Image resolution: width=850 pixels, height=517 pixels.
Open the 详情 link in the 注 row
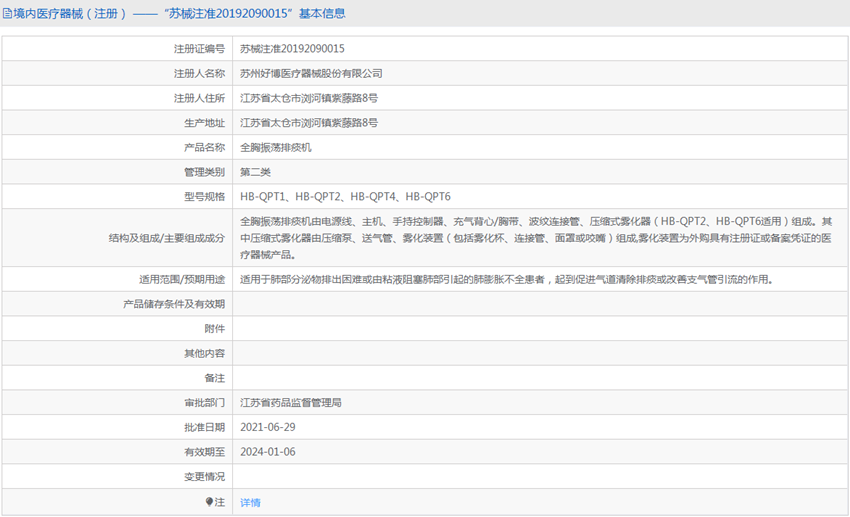point(250,502)
